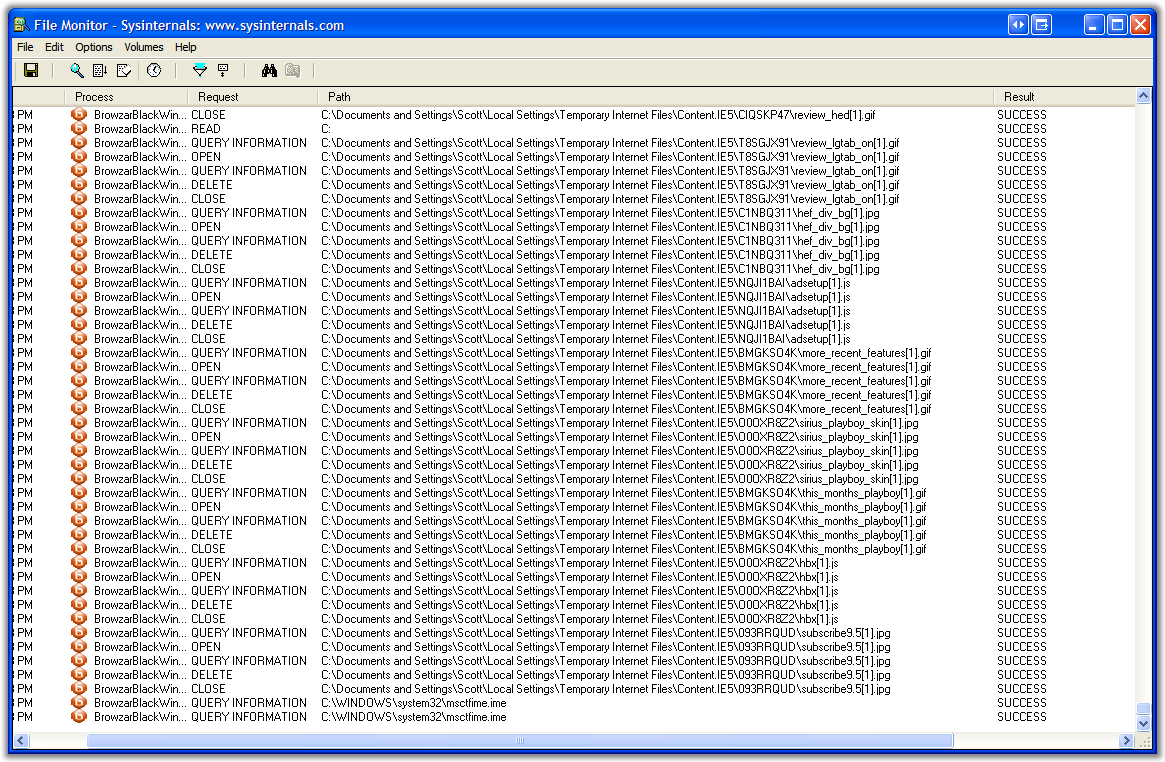This screenshot has height=762, width=1165.
Task: Click the grayed-out jump toolbar icon
Action: pyautogui.click(x=293, y=71)
